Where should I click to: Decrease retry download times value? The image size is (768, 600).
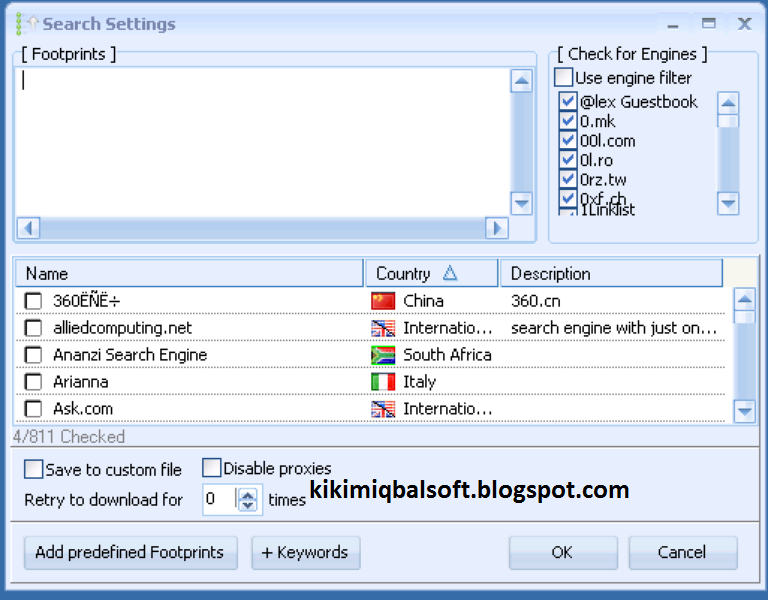point(248,505)
